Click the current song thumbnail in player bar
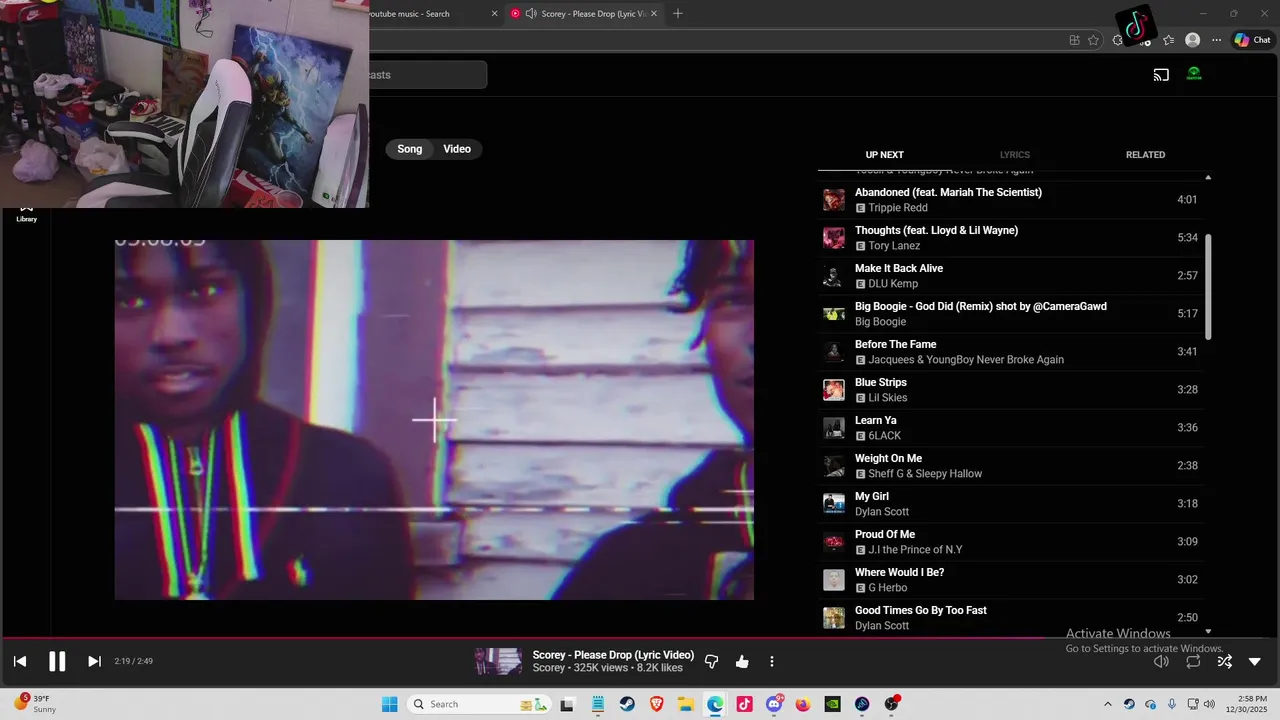 [498, 661]
